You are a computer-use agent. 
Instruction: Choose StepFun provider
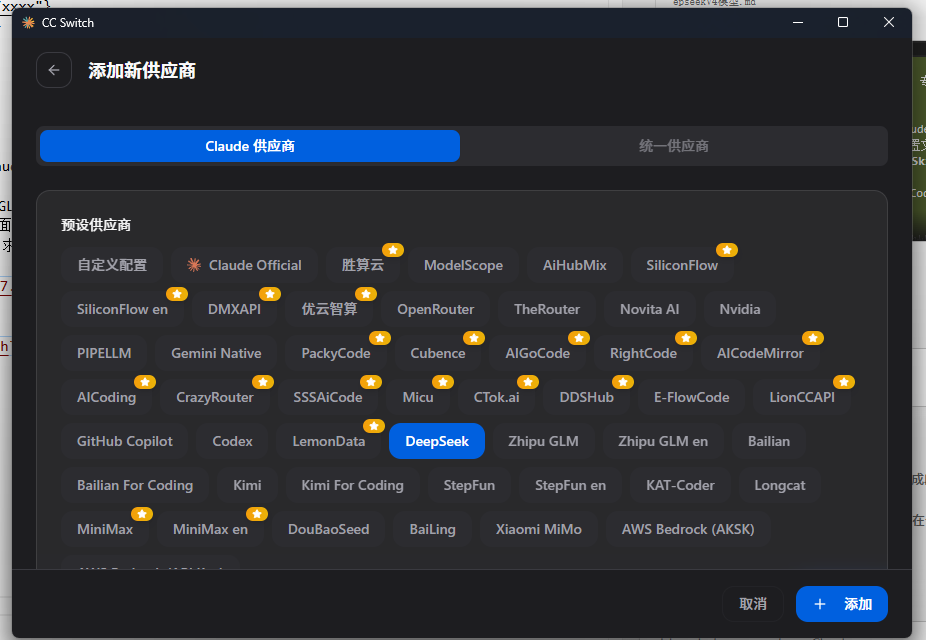click(469, 485)
